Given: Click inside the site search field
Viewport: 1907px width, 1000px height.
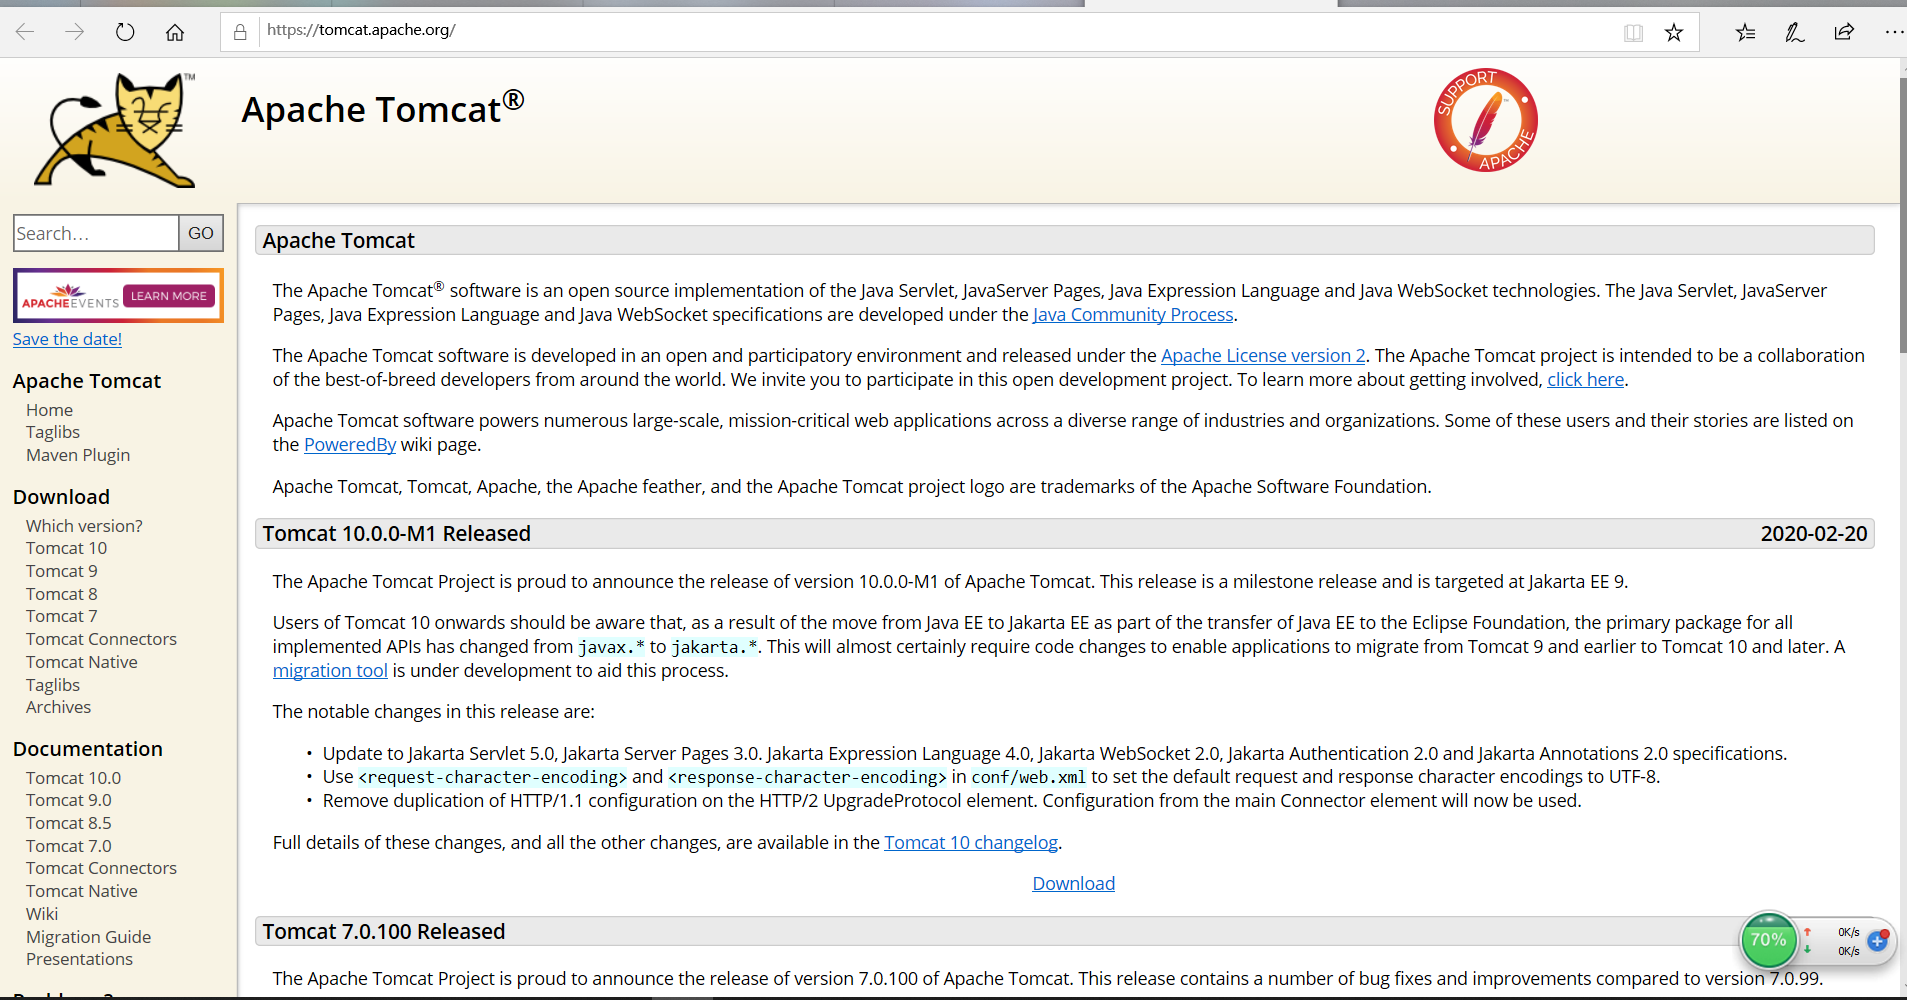Looking at the screenshot, I should (96, 233).
